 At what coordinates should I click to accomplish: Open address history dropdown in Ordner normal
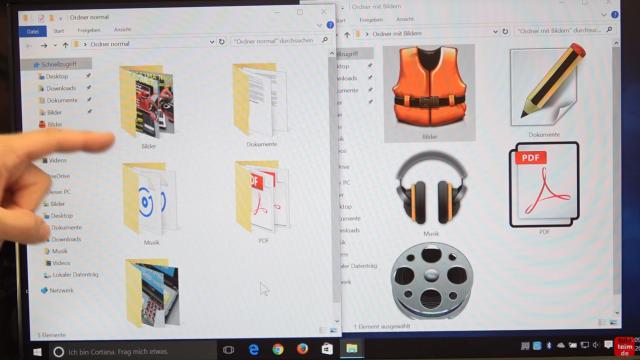(x=212, y=42)
